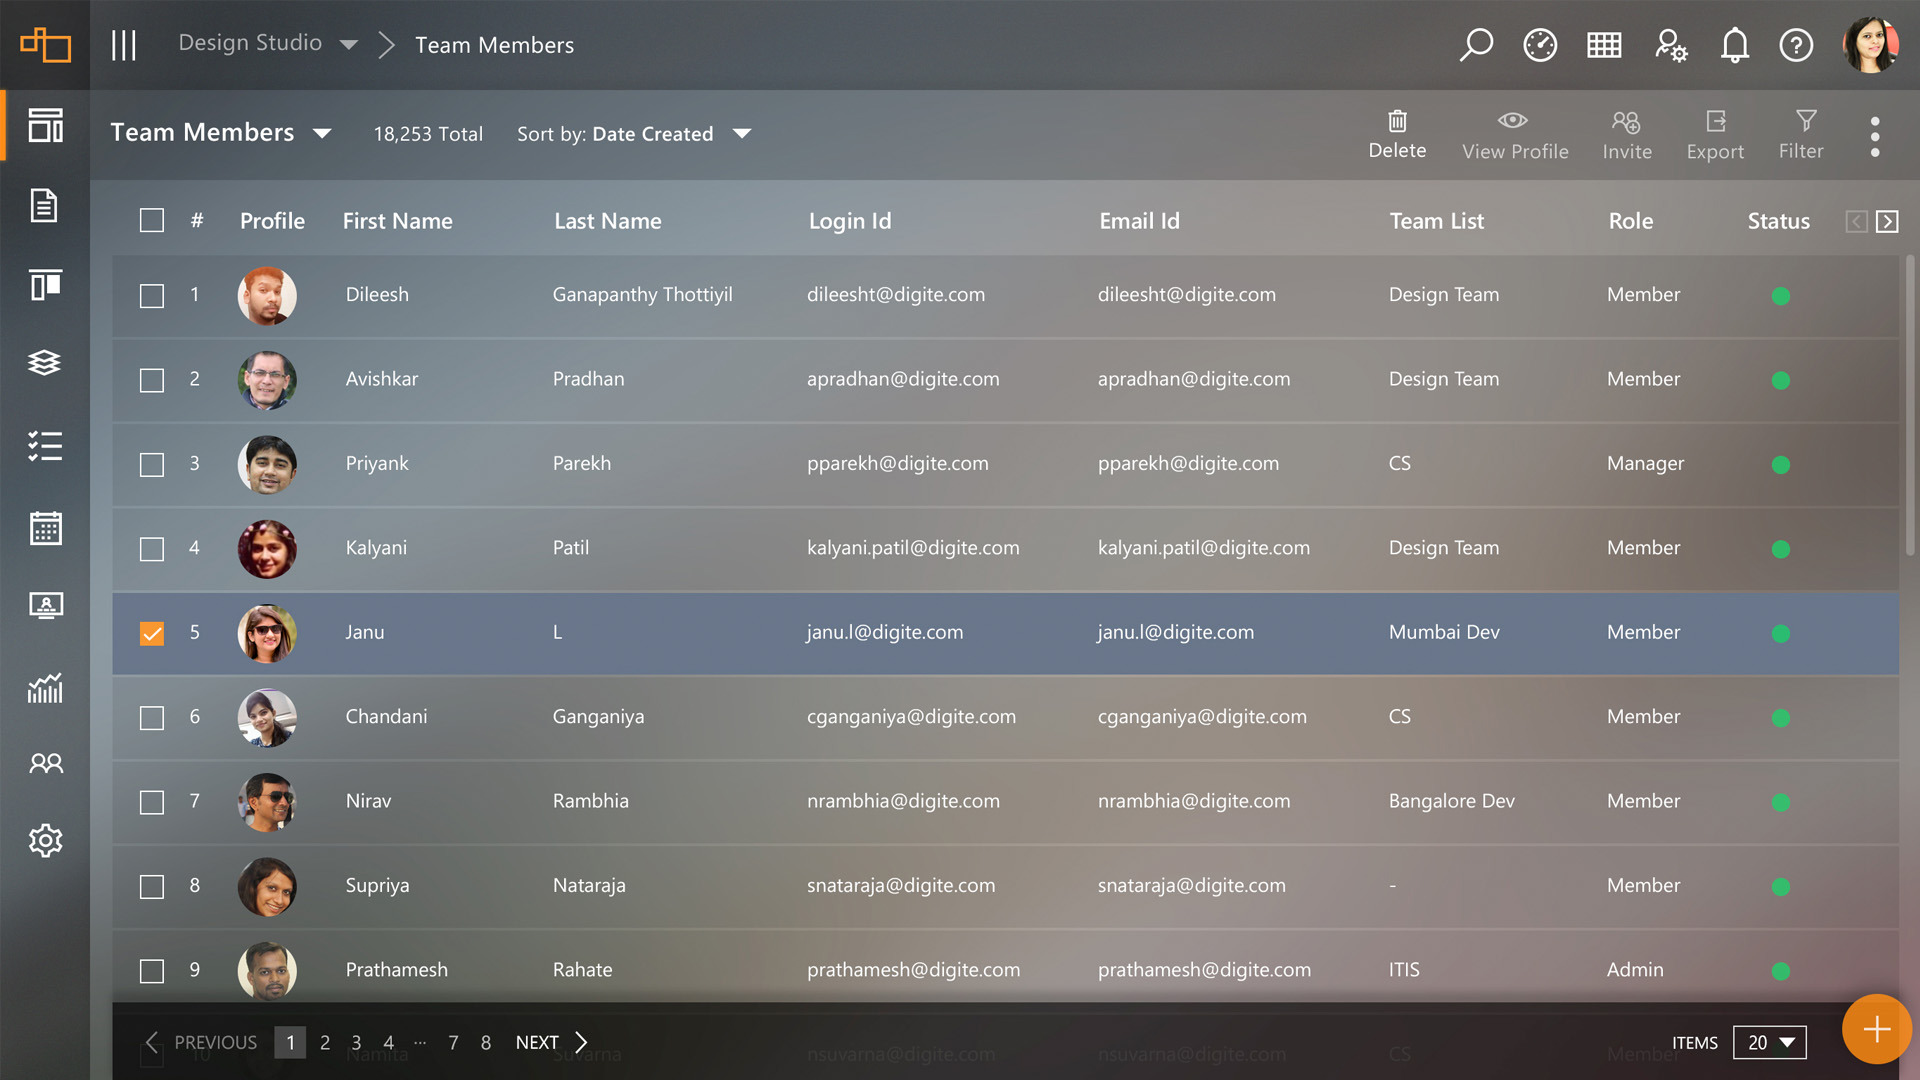Viewport: 1920px width, 1082px height.
Task: Go to page 3 in pagination
Action: pos(356,1043)
